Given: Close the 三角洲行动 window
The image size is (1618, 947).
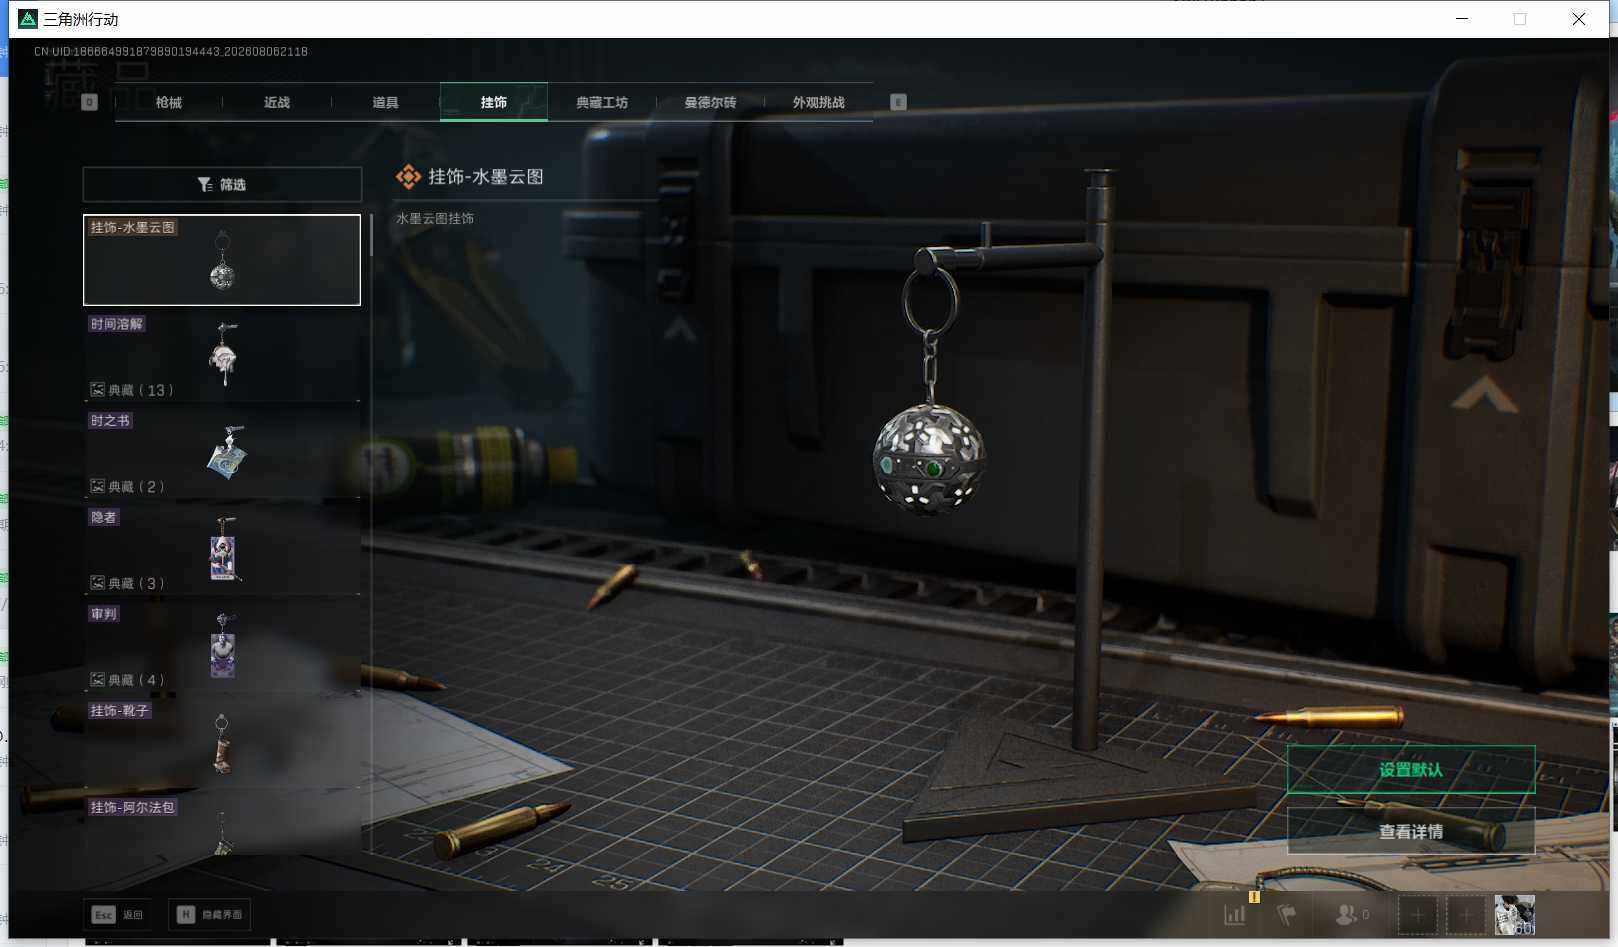Looking at the screenshot, I should [x=1578, y=19].
